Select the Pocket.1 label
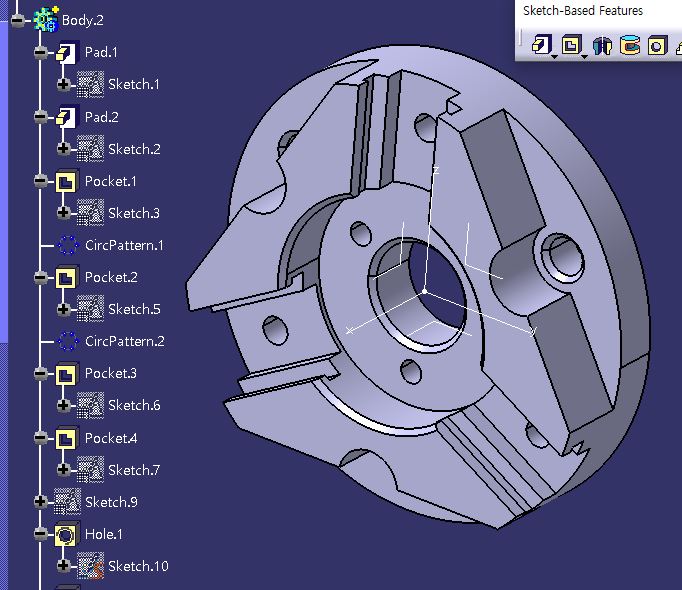 click(x=111, y=181)
